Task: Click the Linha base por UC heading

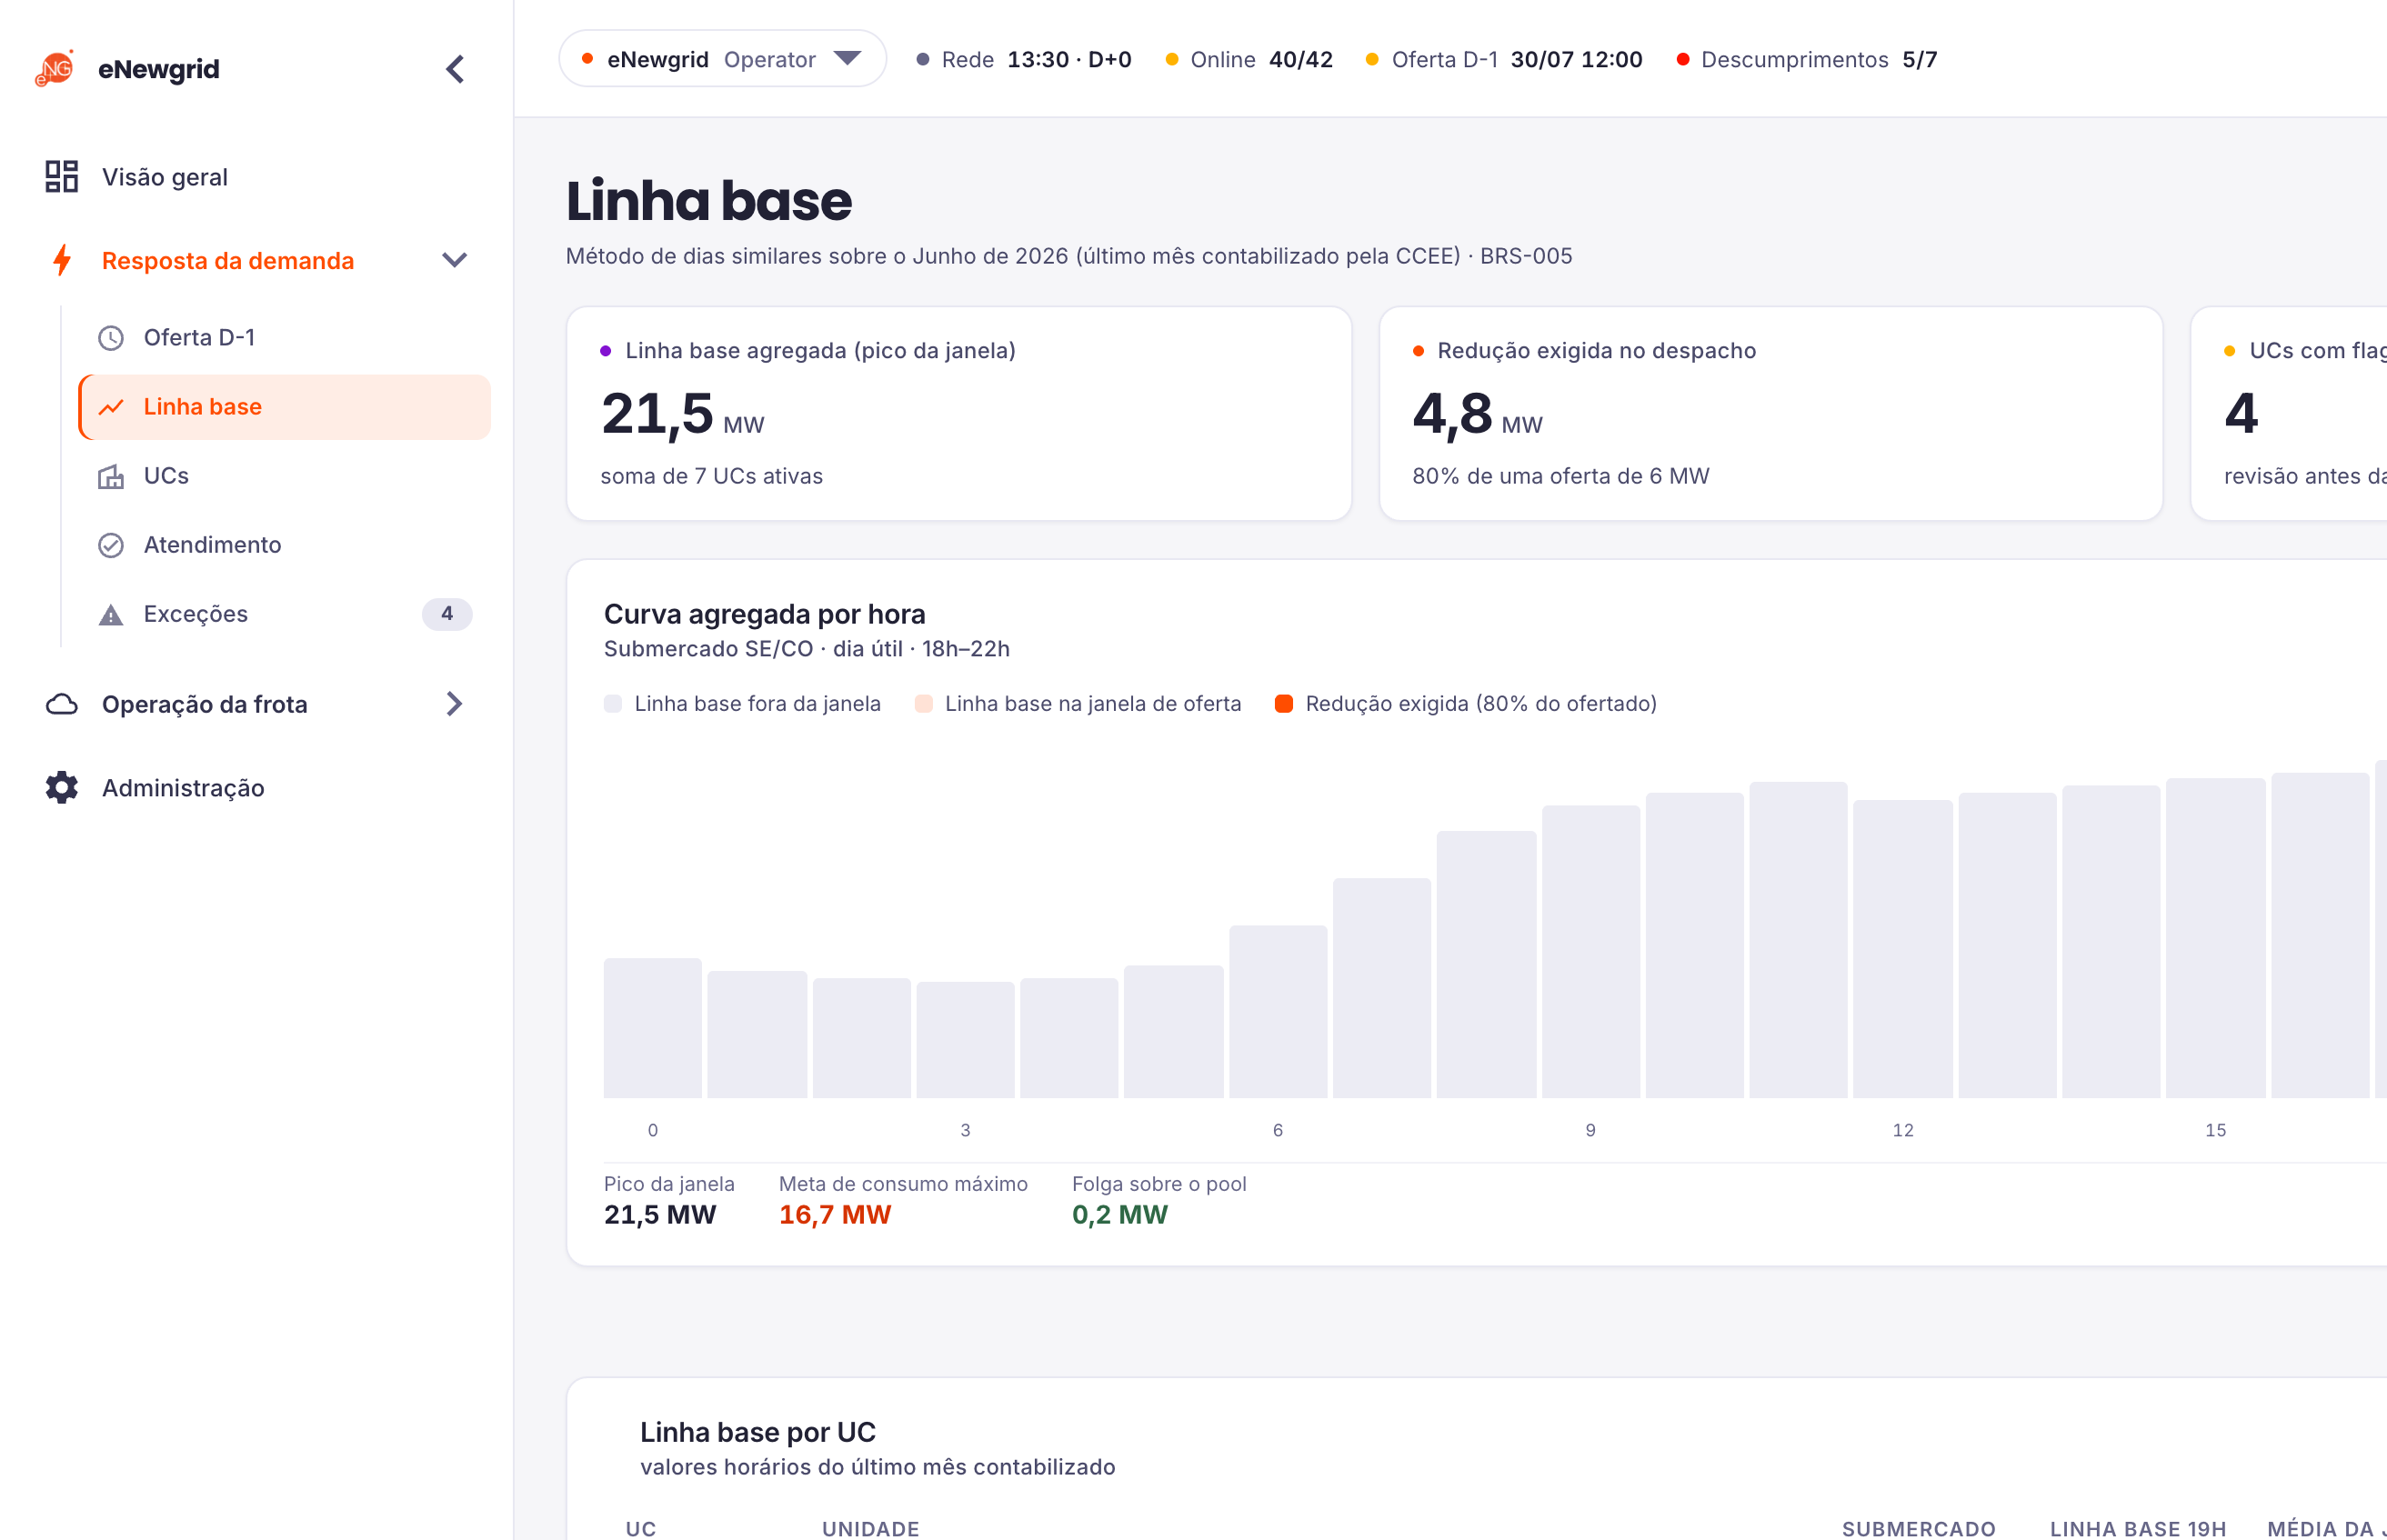Action: tap(758, 1432)
